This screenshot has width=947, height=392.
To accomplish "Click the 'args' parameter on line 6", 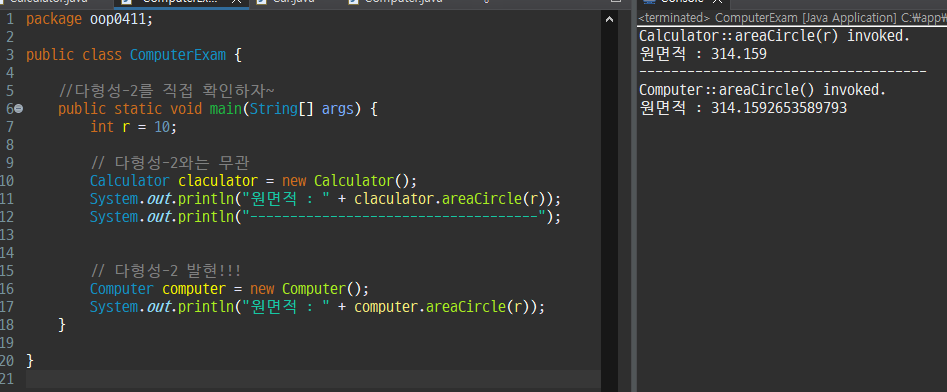I will [338, 109].
